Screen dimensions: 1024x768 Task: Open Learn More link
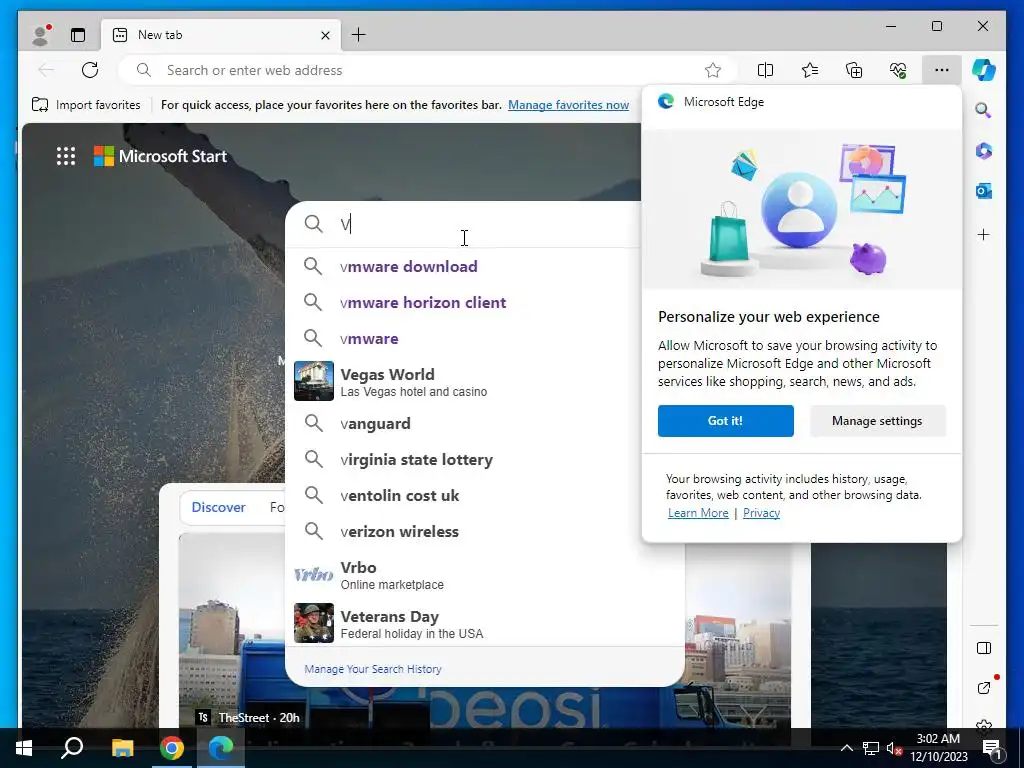pos(698,513)
